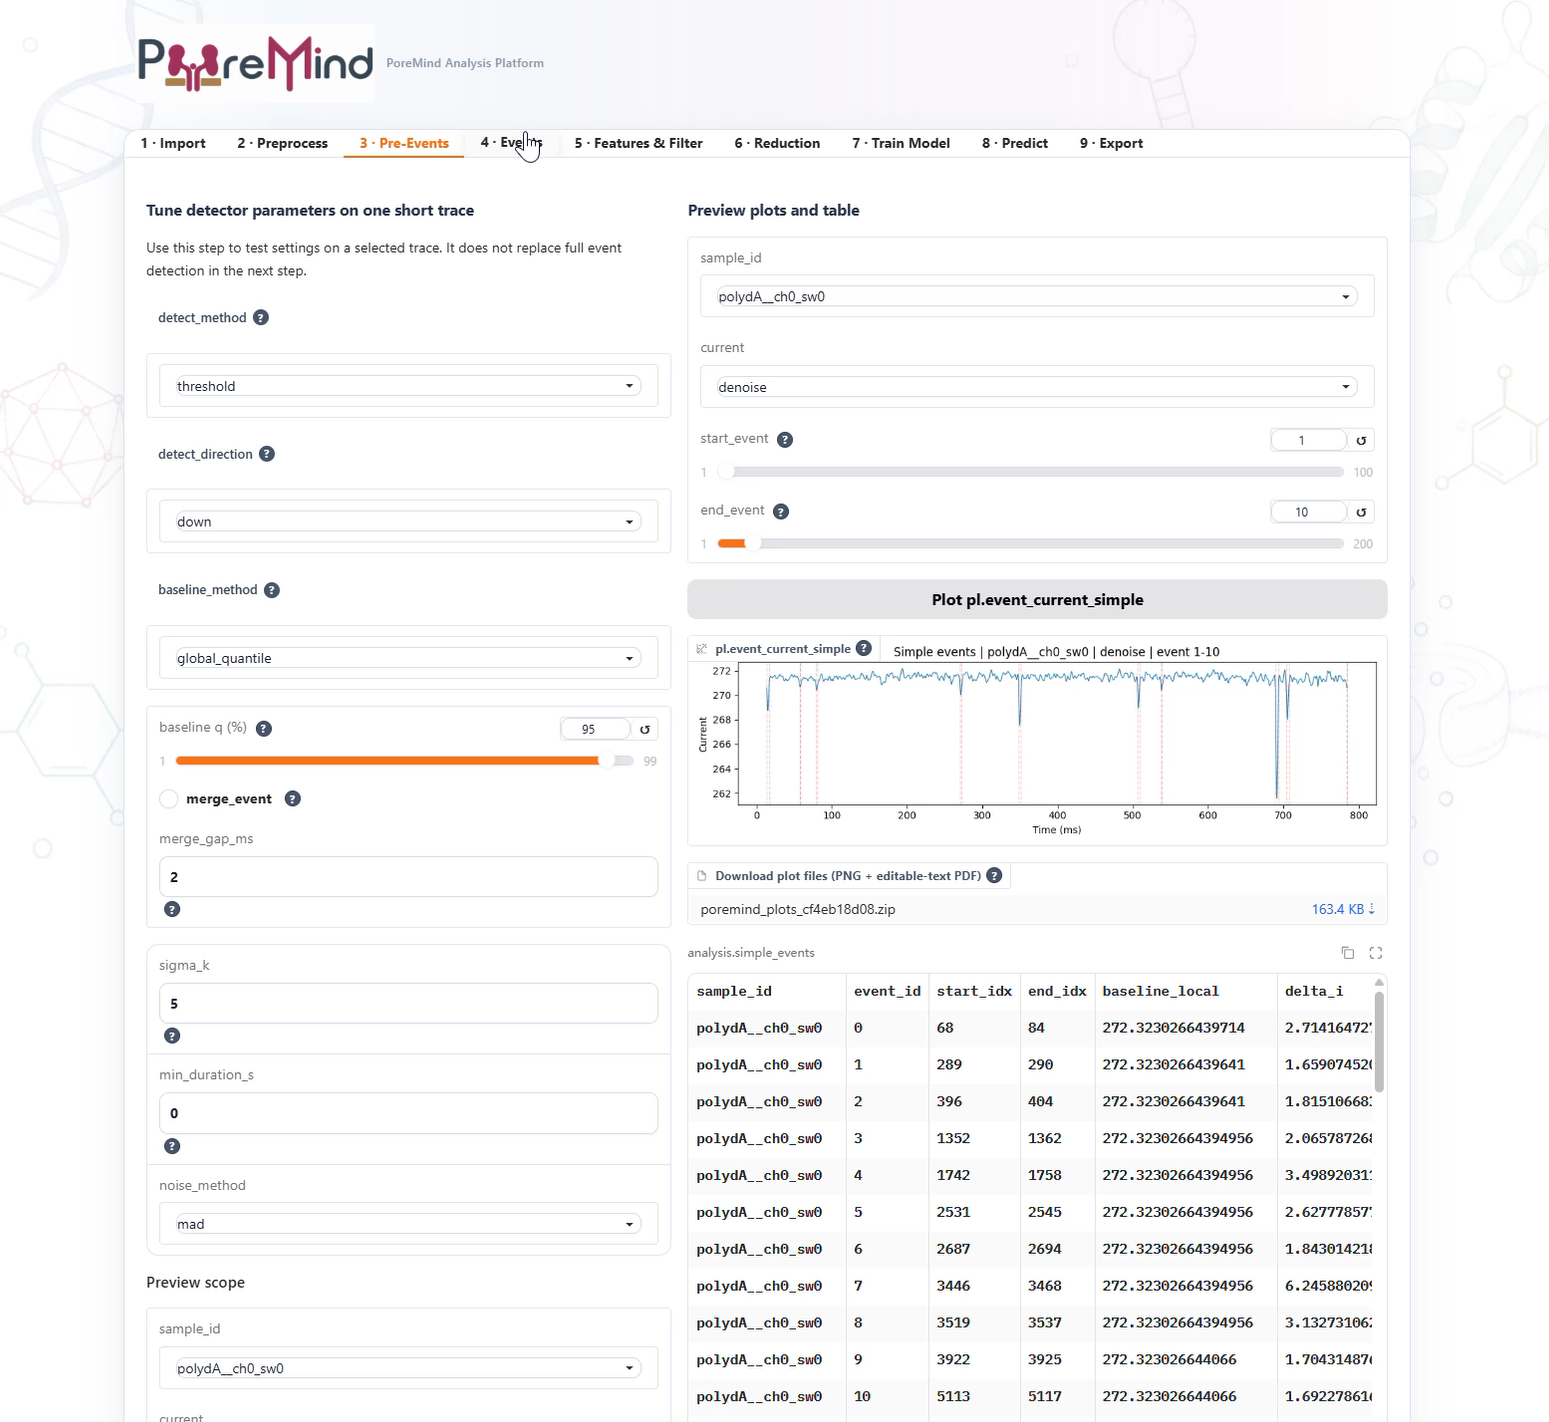The width and height of the screenshot is (1549, 1422).
Task: Show help for merge_event
Action: [x=293, y=799]
